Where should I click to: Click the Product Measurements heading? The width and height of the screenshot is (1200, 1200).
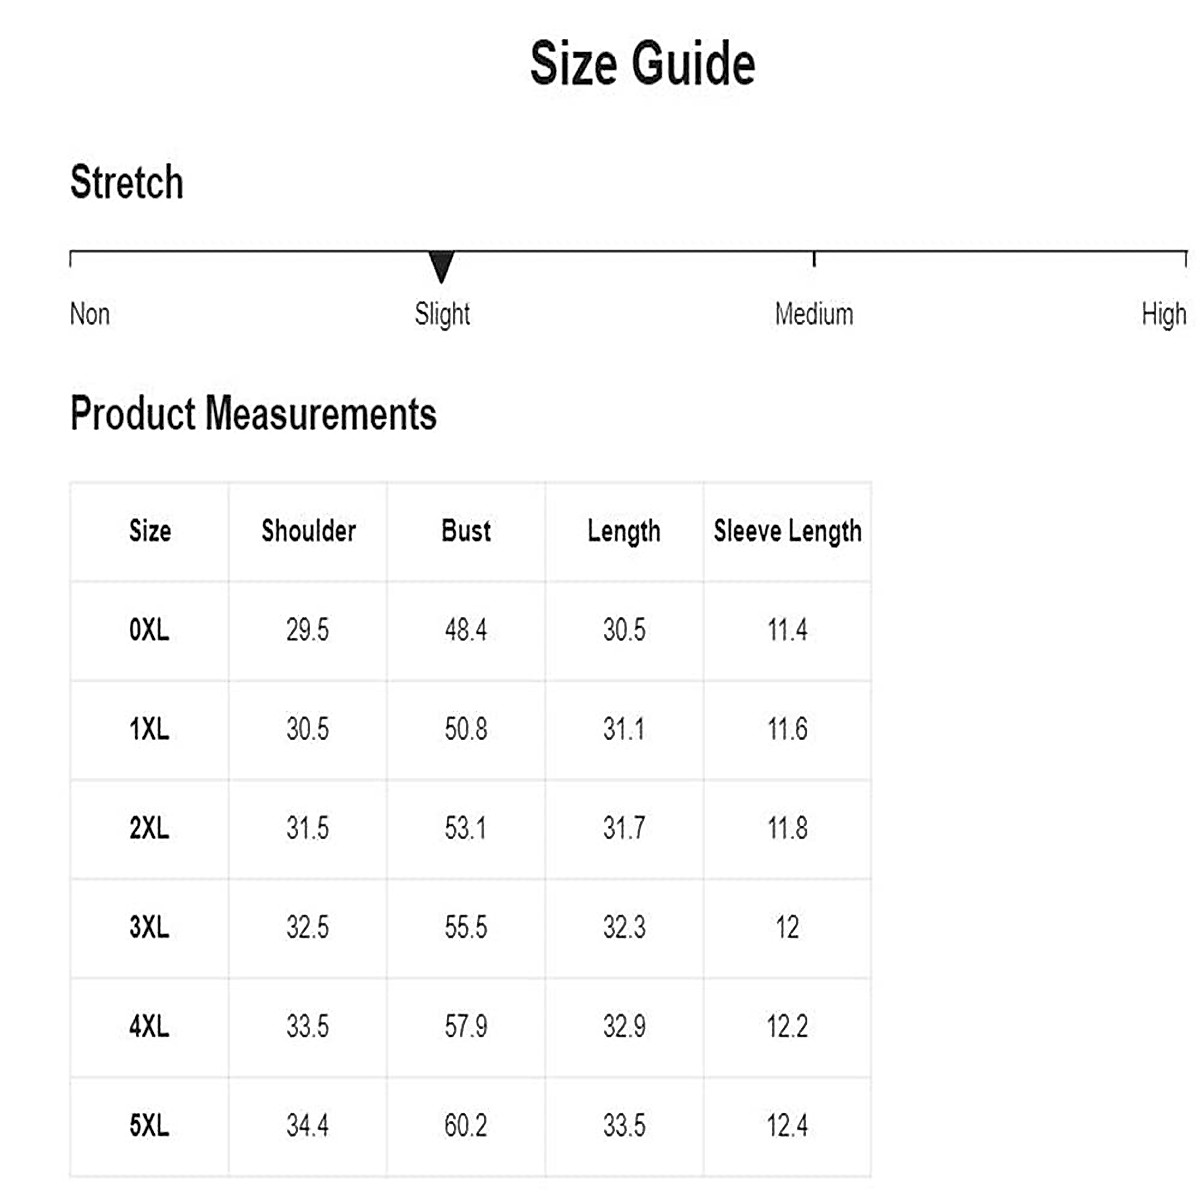253,414
